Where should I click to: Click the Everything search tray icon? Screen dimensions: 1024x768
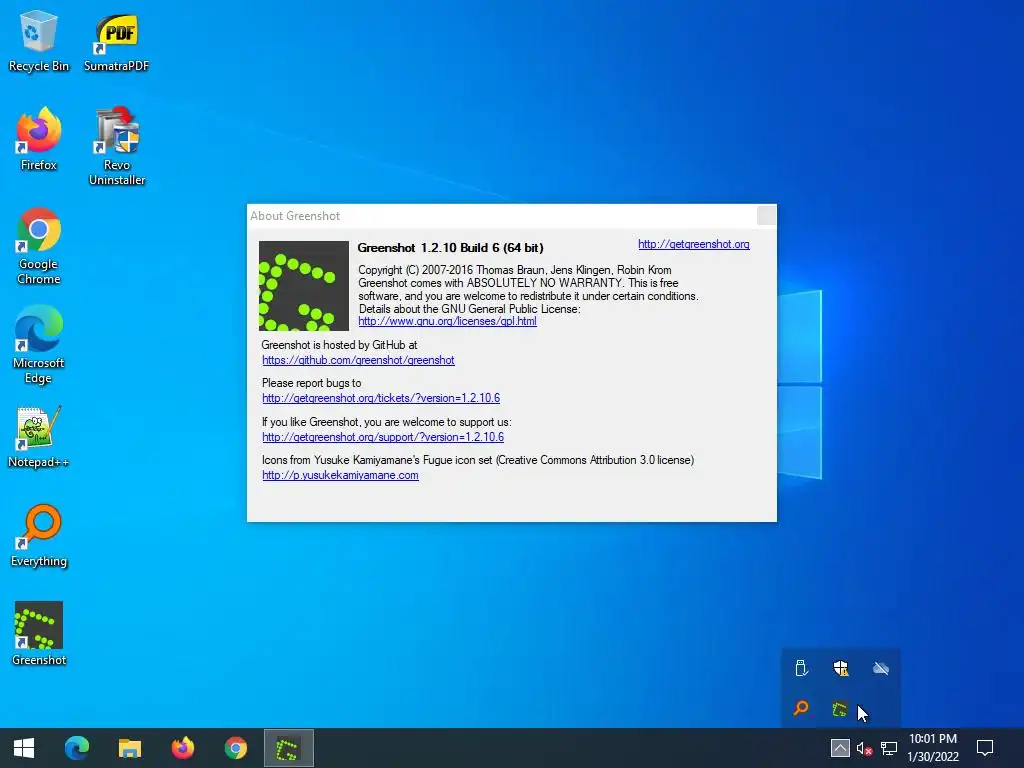coord(801,708)
